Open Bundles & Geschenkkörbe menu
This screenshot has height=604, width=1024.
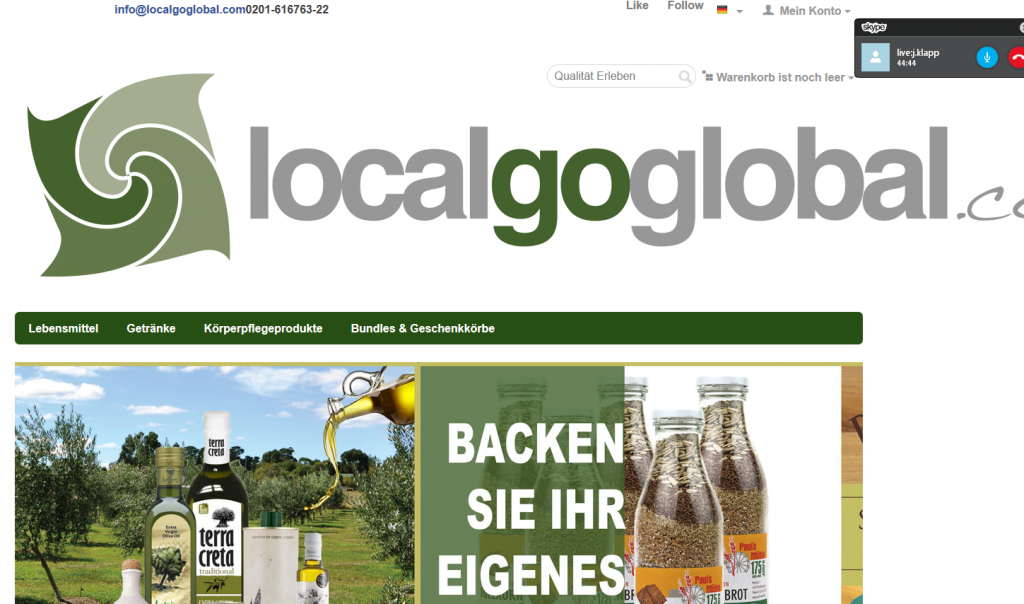coord(422,328)
